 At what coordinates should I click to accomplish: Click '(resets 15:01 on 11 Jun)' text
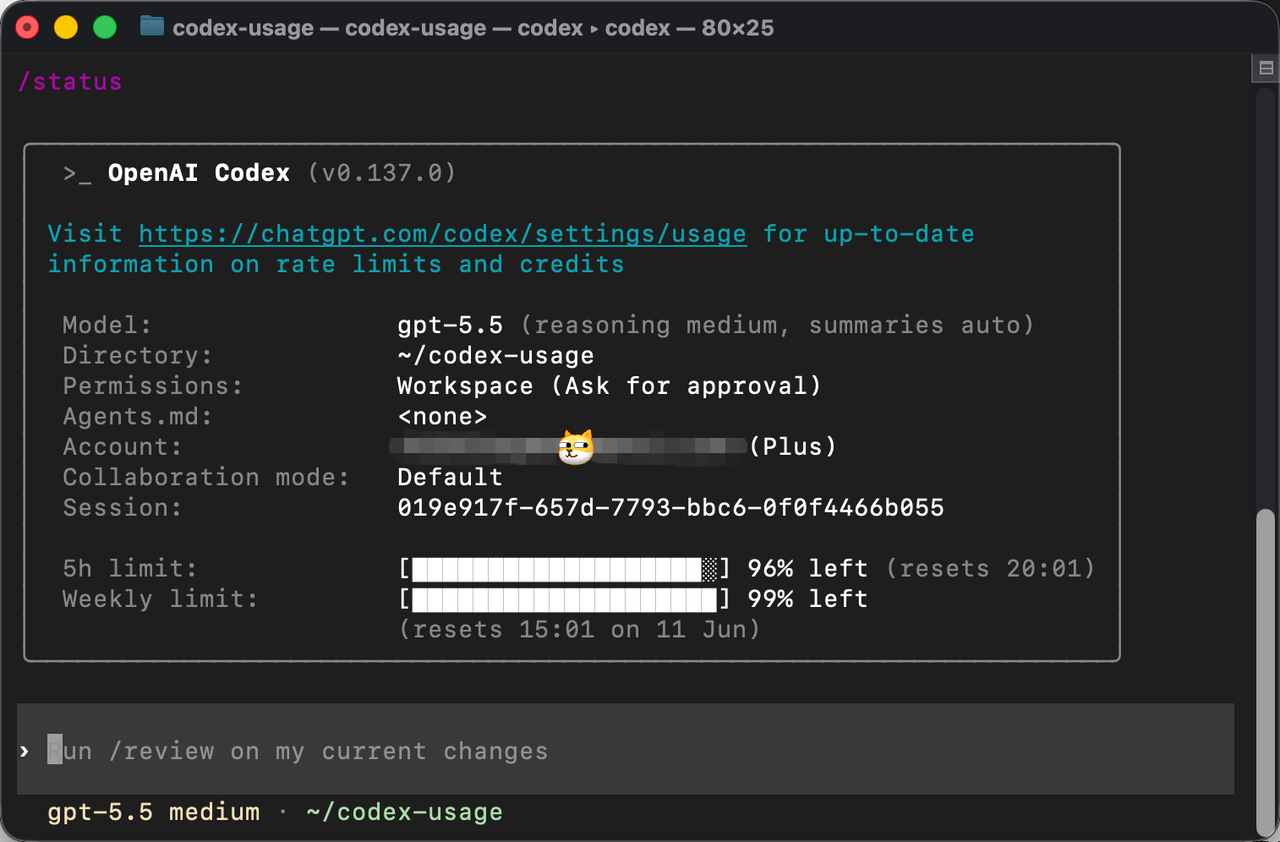(x=579, y=630)
